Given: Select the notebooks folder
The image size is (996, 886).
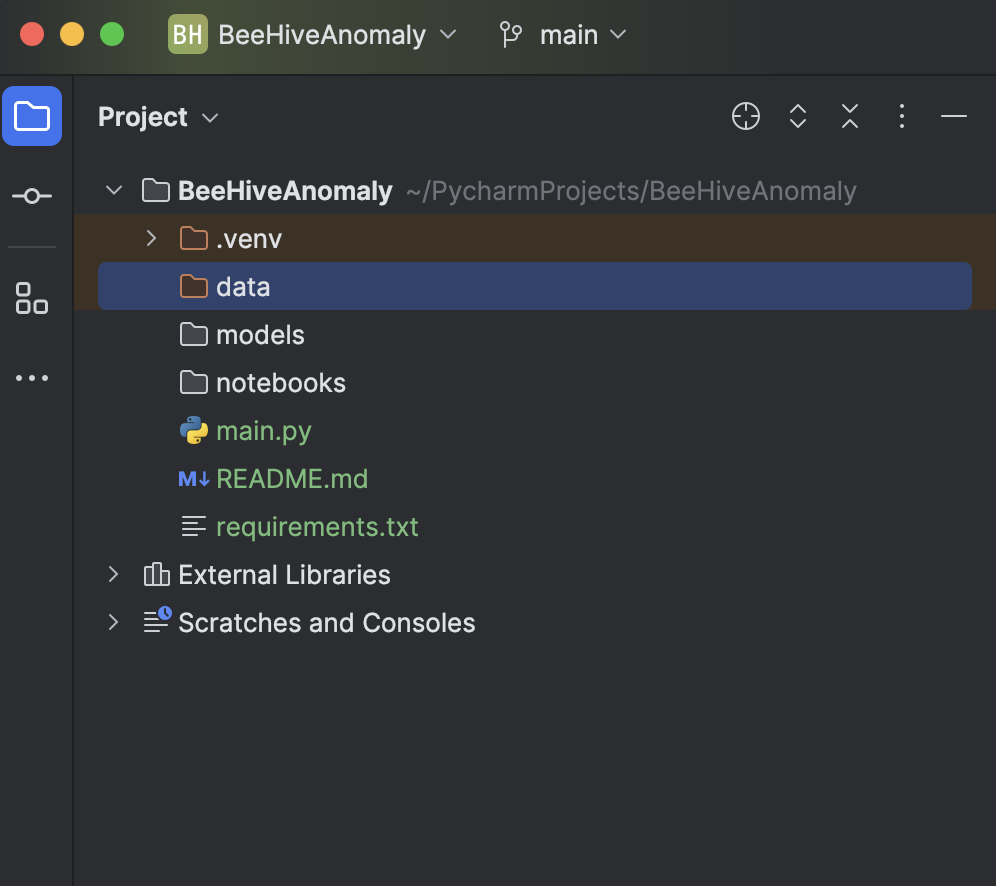Looking at the screenshot, I should pos(280,383).
